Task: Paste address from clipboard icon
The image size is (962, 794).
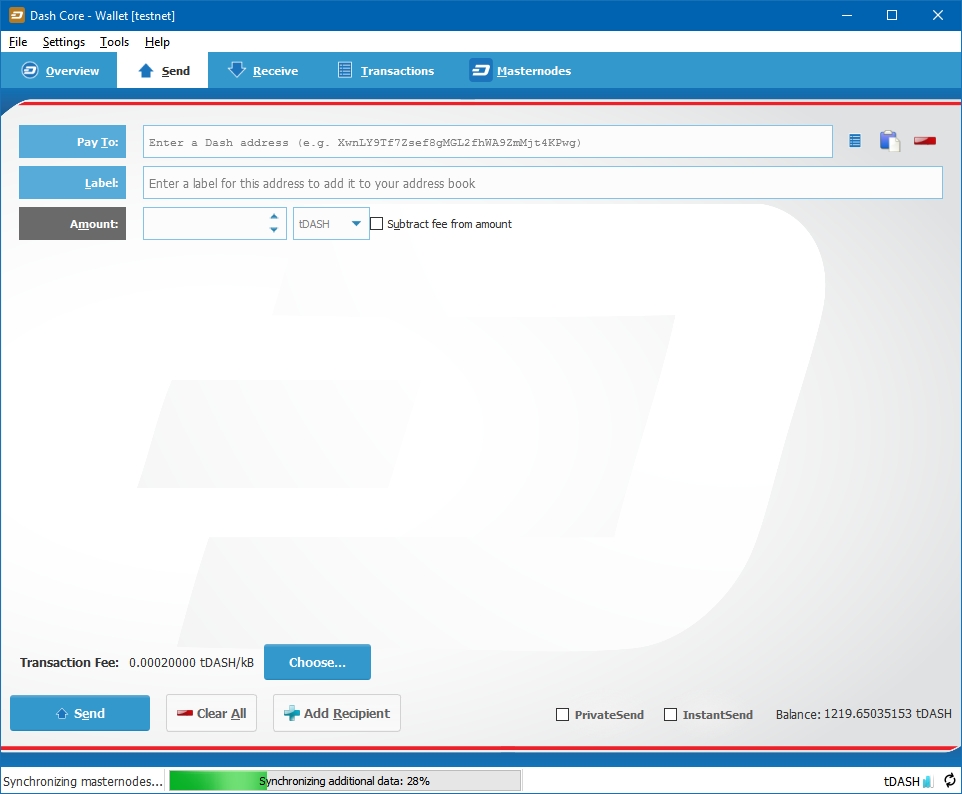Action: [x=889, y=141]
